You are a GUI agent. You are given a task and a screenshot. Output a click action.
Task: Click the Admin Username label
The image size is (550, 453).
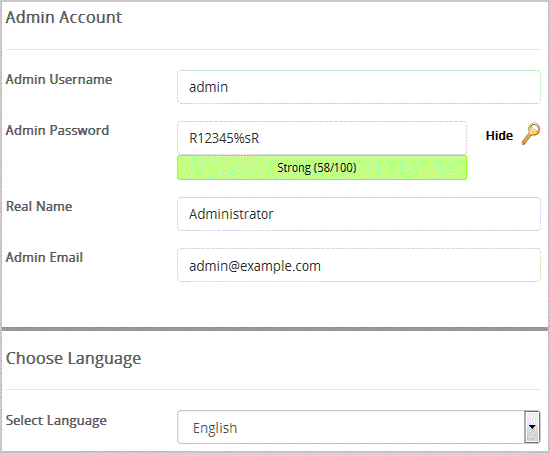pyautogui.click(x=59, y=79)
